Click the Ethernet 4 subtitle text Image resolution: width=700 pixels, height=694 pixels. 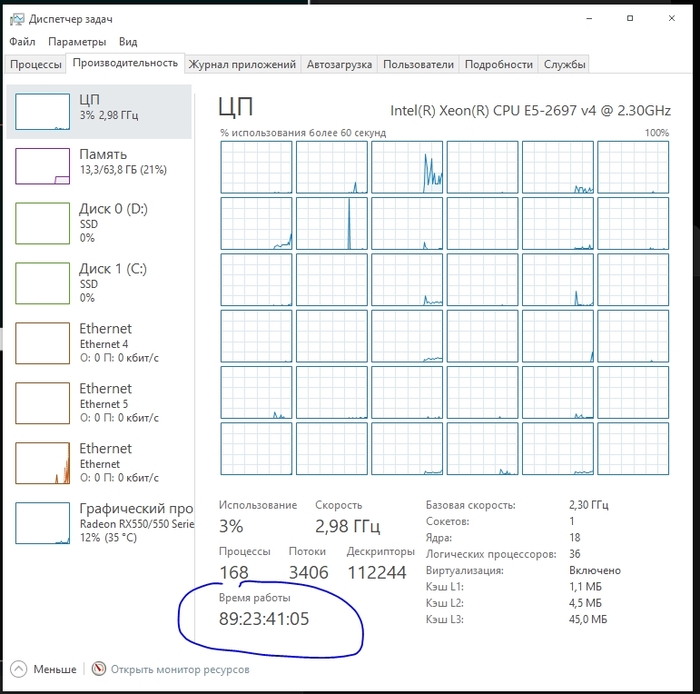point(104,344)
